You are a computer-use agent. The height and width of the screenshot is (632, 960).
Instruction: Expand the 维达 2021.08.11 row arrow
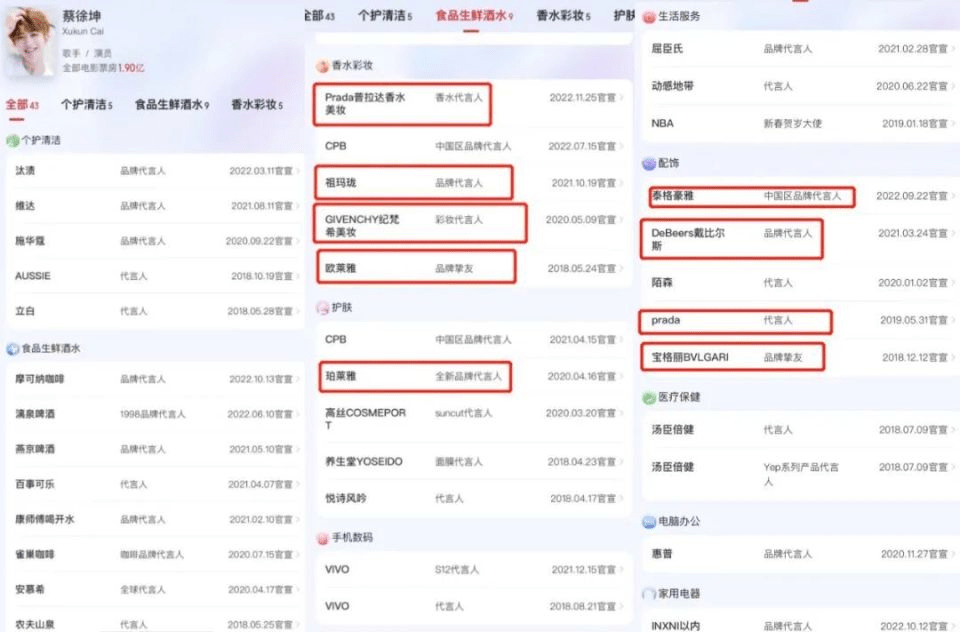click(298, 206)
